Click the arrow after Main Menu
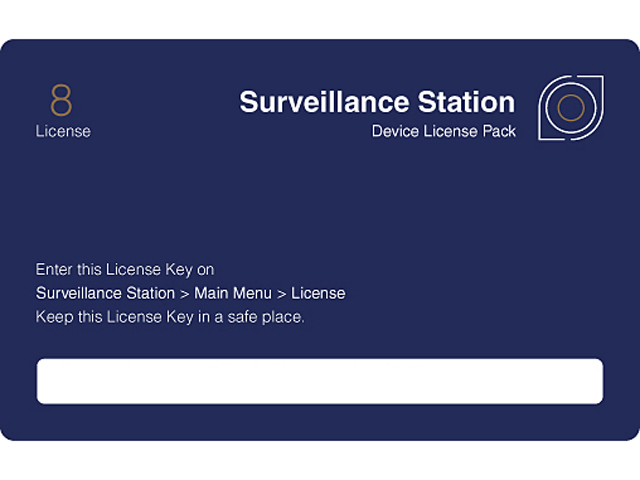640x480 pixels. coord(281,293)
